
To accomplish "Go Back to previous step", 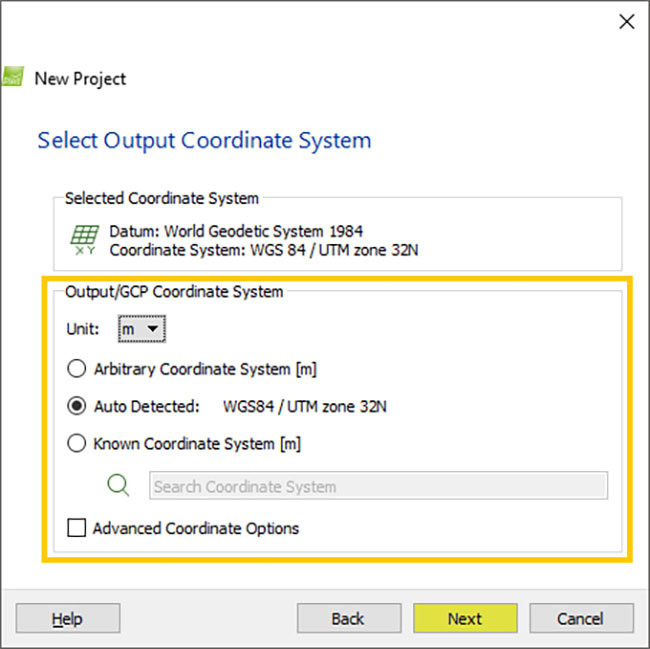I will [x=349, y=618].
